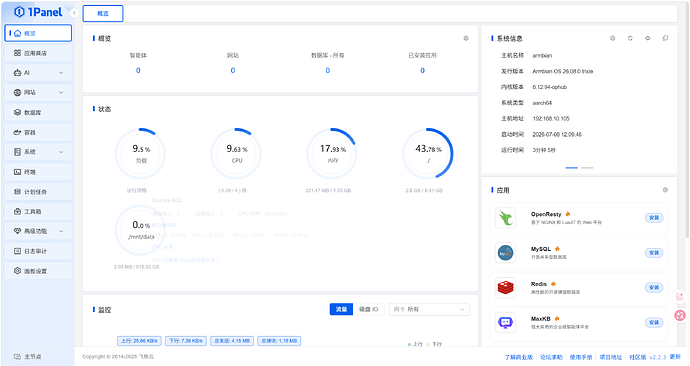Click the 系统信息 copy icon
The height and width of the screenshot is (366, 690).
point(665,38)
